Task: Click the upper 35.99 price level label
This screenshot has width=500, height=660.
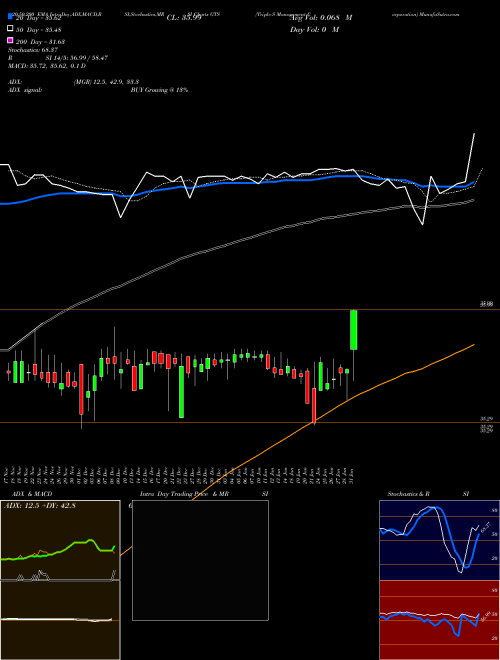Action: pyautogui.click(x=487, y=303)
